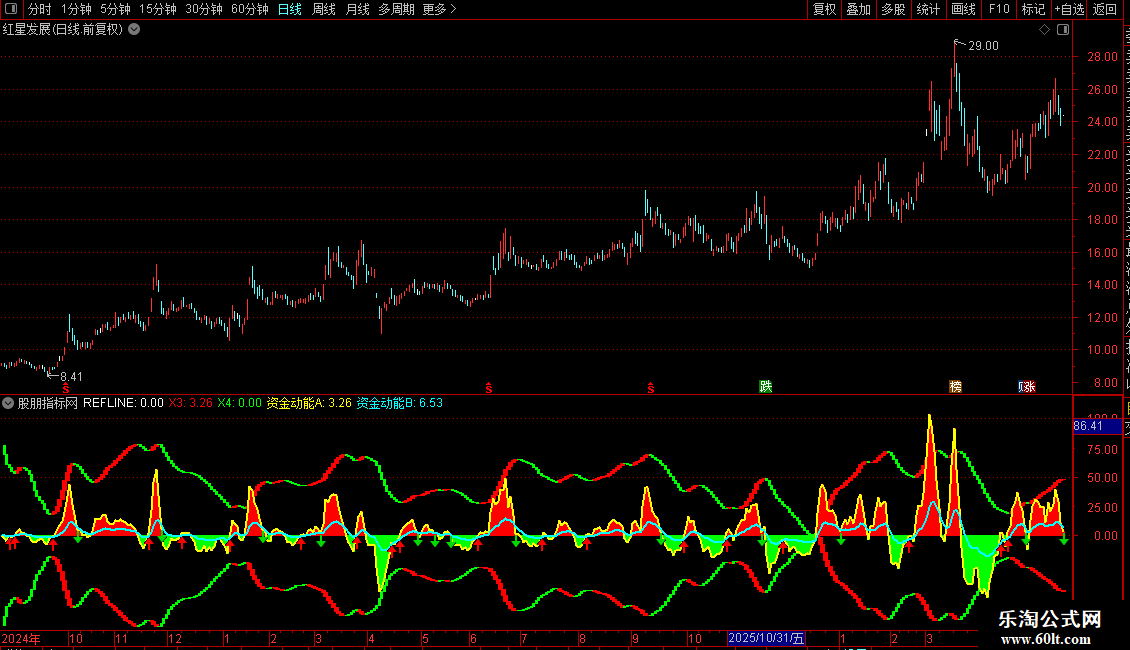Click the REFLINE: 0.00 indicator readout

point(123,404)
